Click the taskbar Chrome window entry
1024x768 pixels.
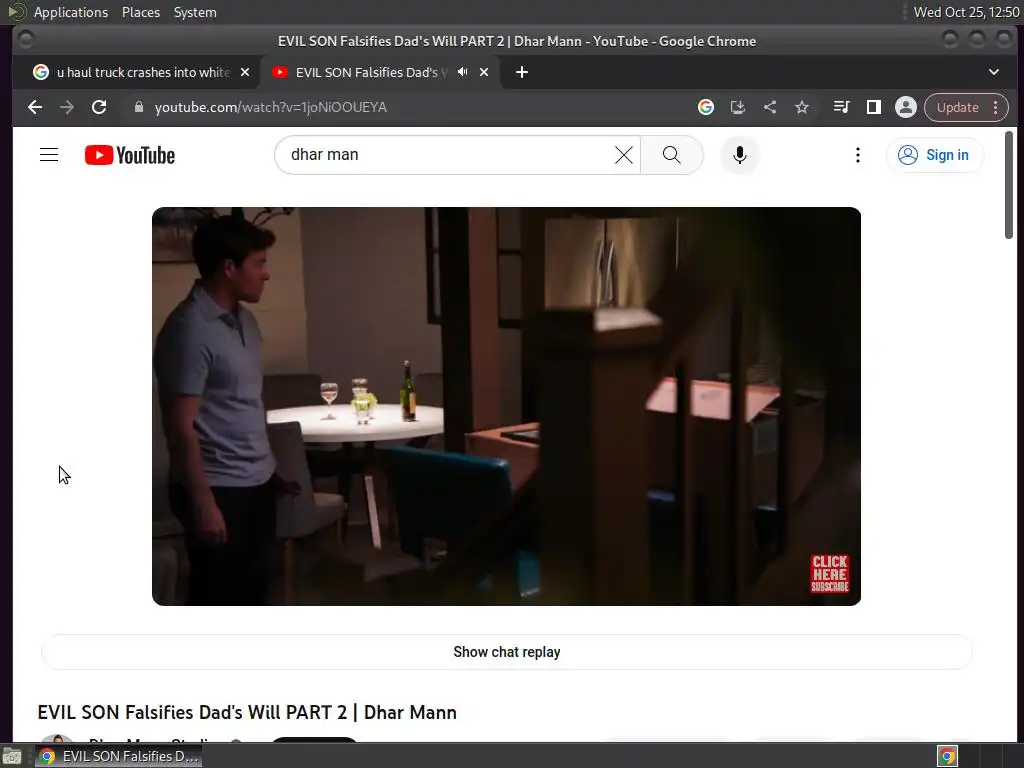118,756
